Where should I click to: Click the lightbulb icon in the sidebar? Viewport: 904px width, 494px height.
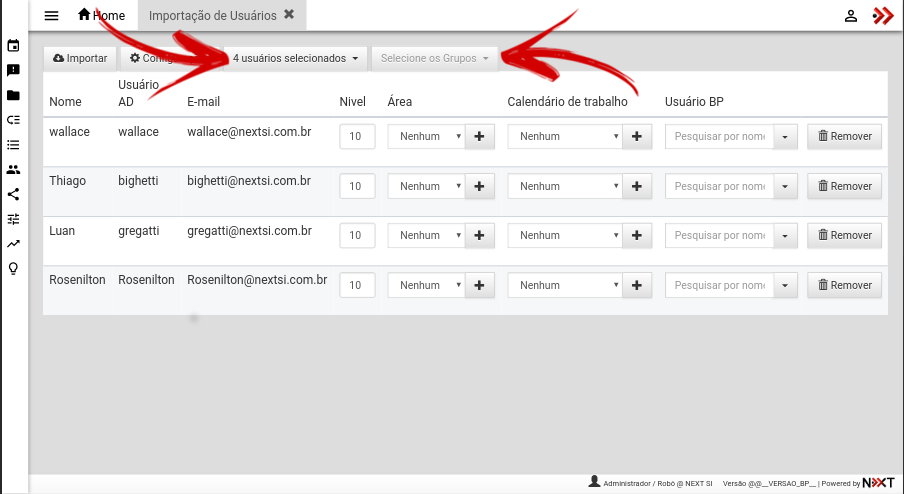tap(13, 268)
